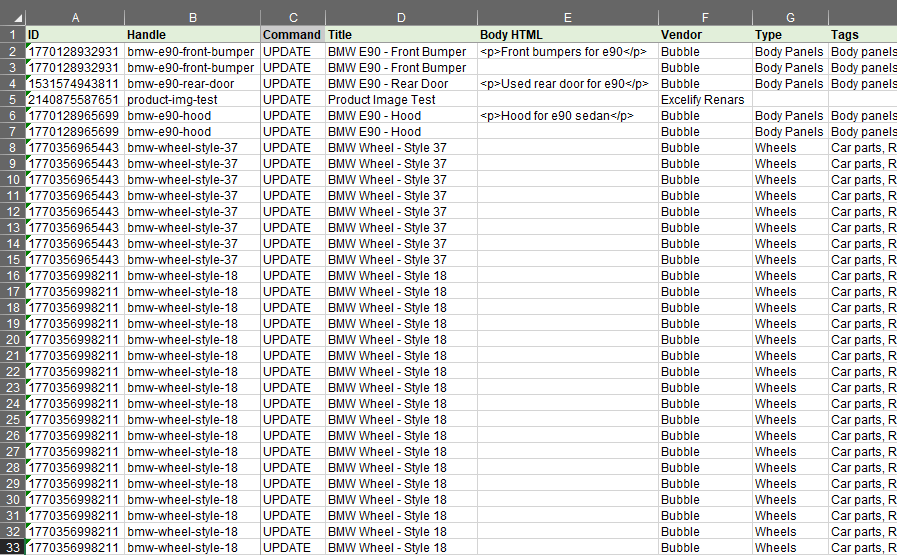The width and height of the screenshot is (897, 555).
Task: Click the Product Image Test title cell
Action: [x=401, y=100]
